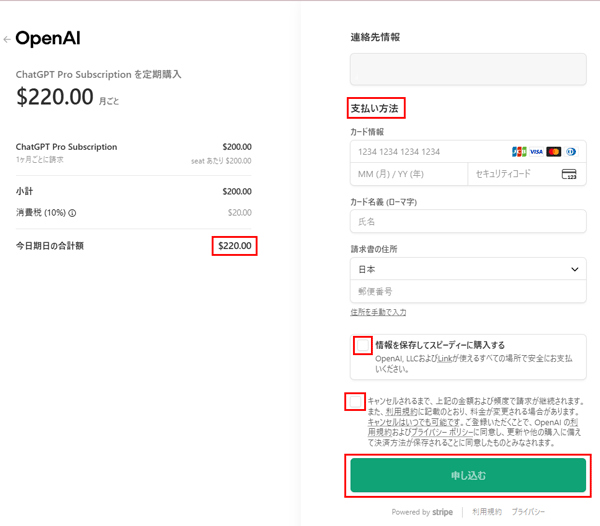600x526 pixels.
Task: Open the country dropdown showing 日本
Action: click(468, 269)
